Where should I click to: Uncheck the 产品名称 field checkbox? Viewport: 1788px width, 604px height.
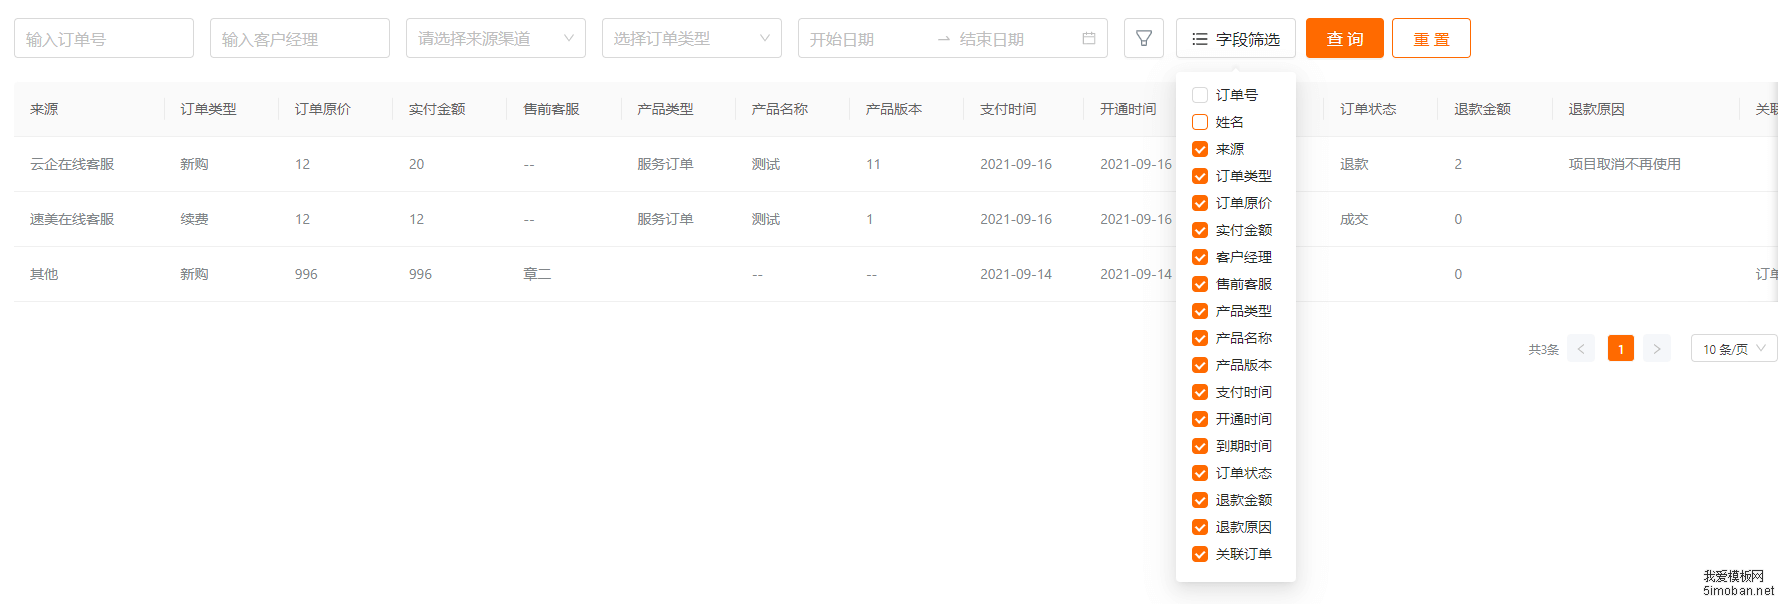tap(1200, 338)
